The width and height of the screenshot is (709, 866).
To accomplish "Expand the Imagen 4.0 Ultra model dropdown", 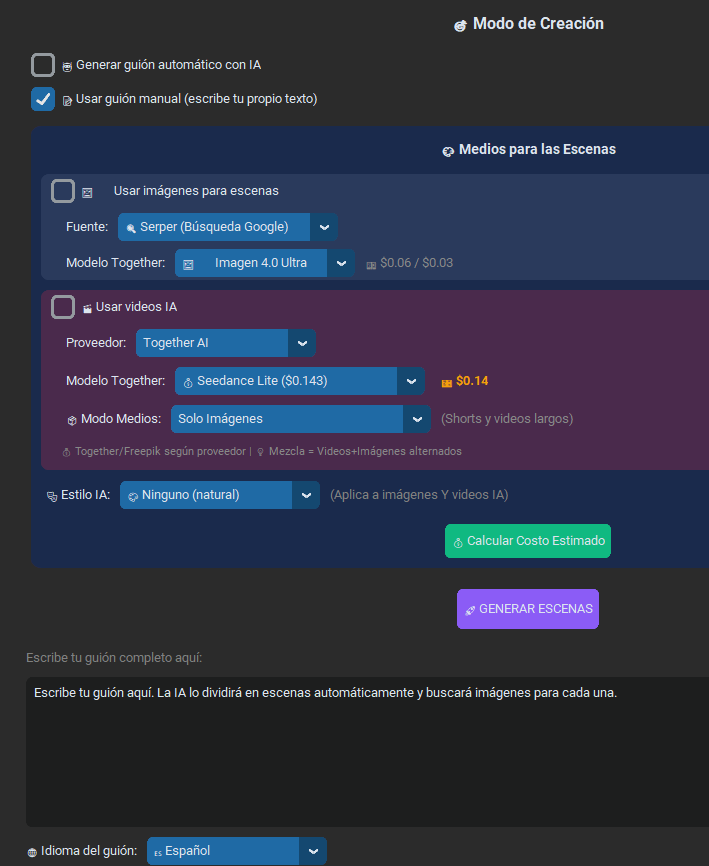I will pos(265,263).
